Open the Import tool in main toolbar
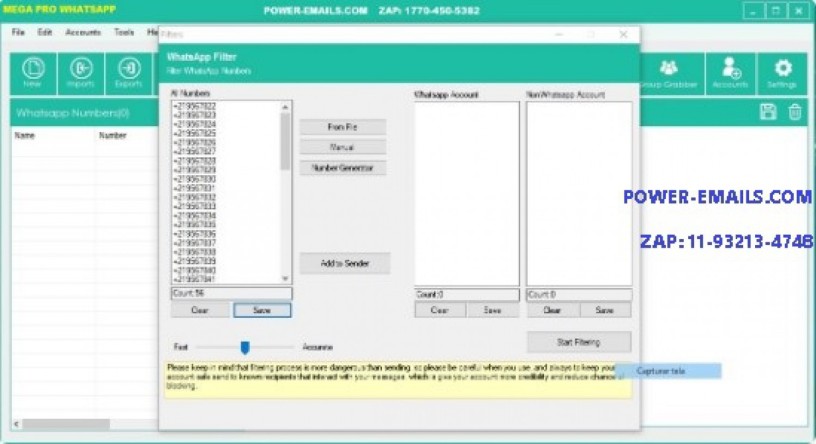816x444 pixels. point(81,73)
